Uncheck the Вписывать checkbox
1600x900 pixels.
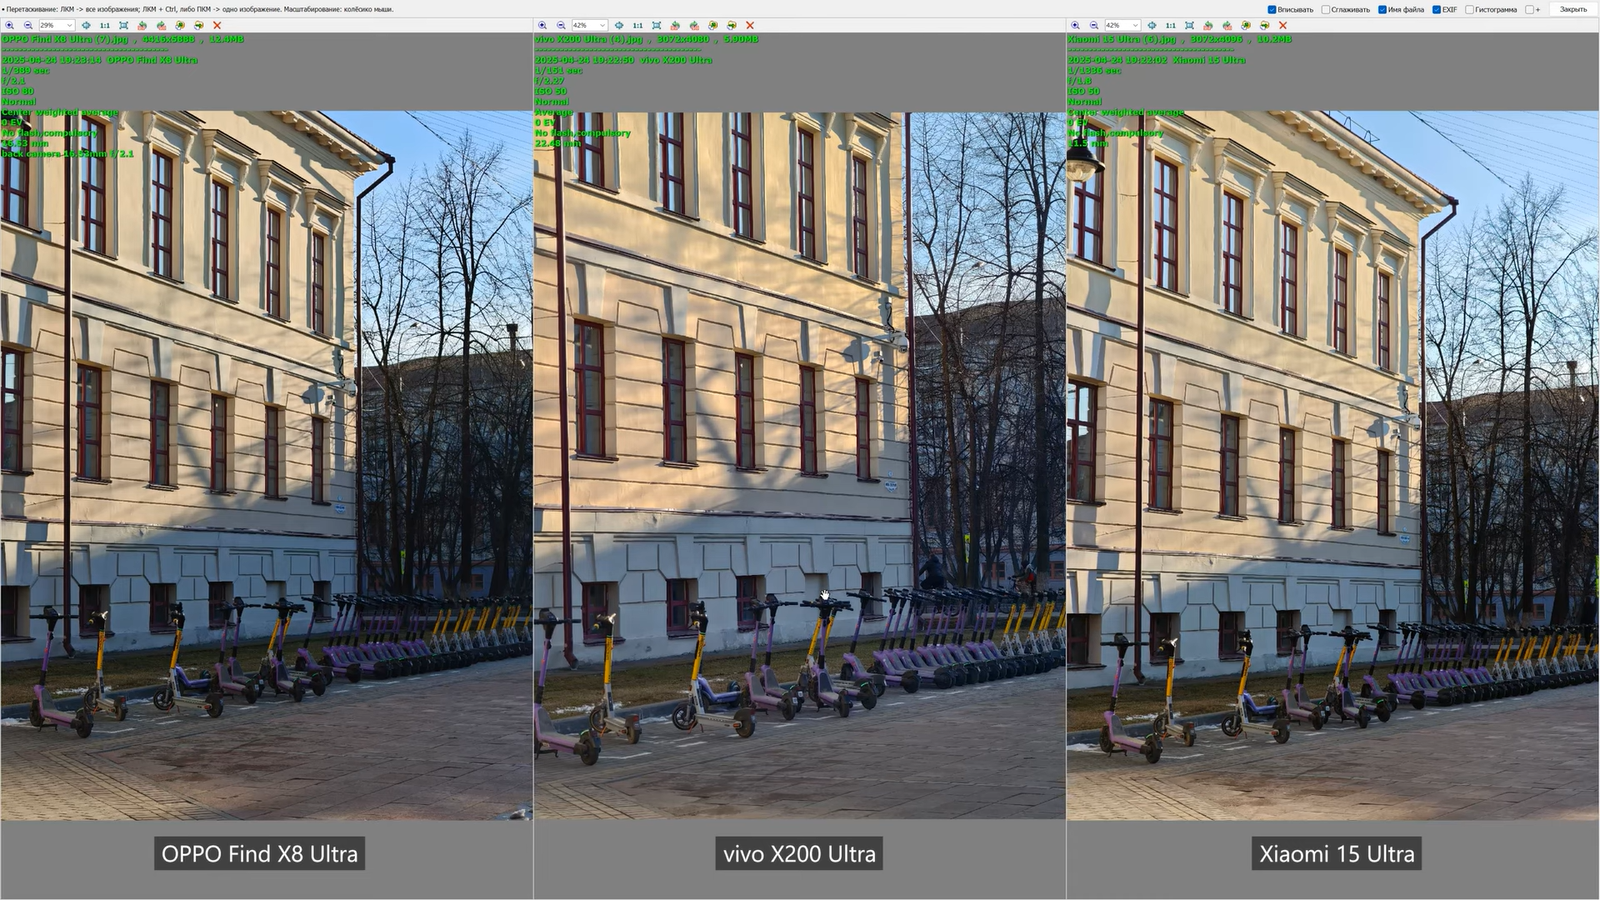pyautogui.click(x=1272, y=10)
